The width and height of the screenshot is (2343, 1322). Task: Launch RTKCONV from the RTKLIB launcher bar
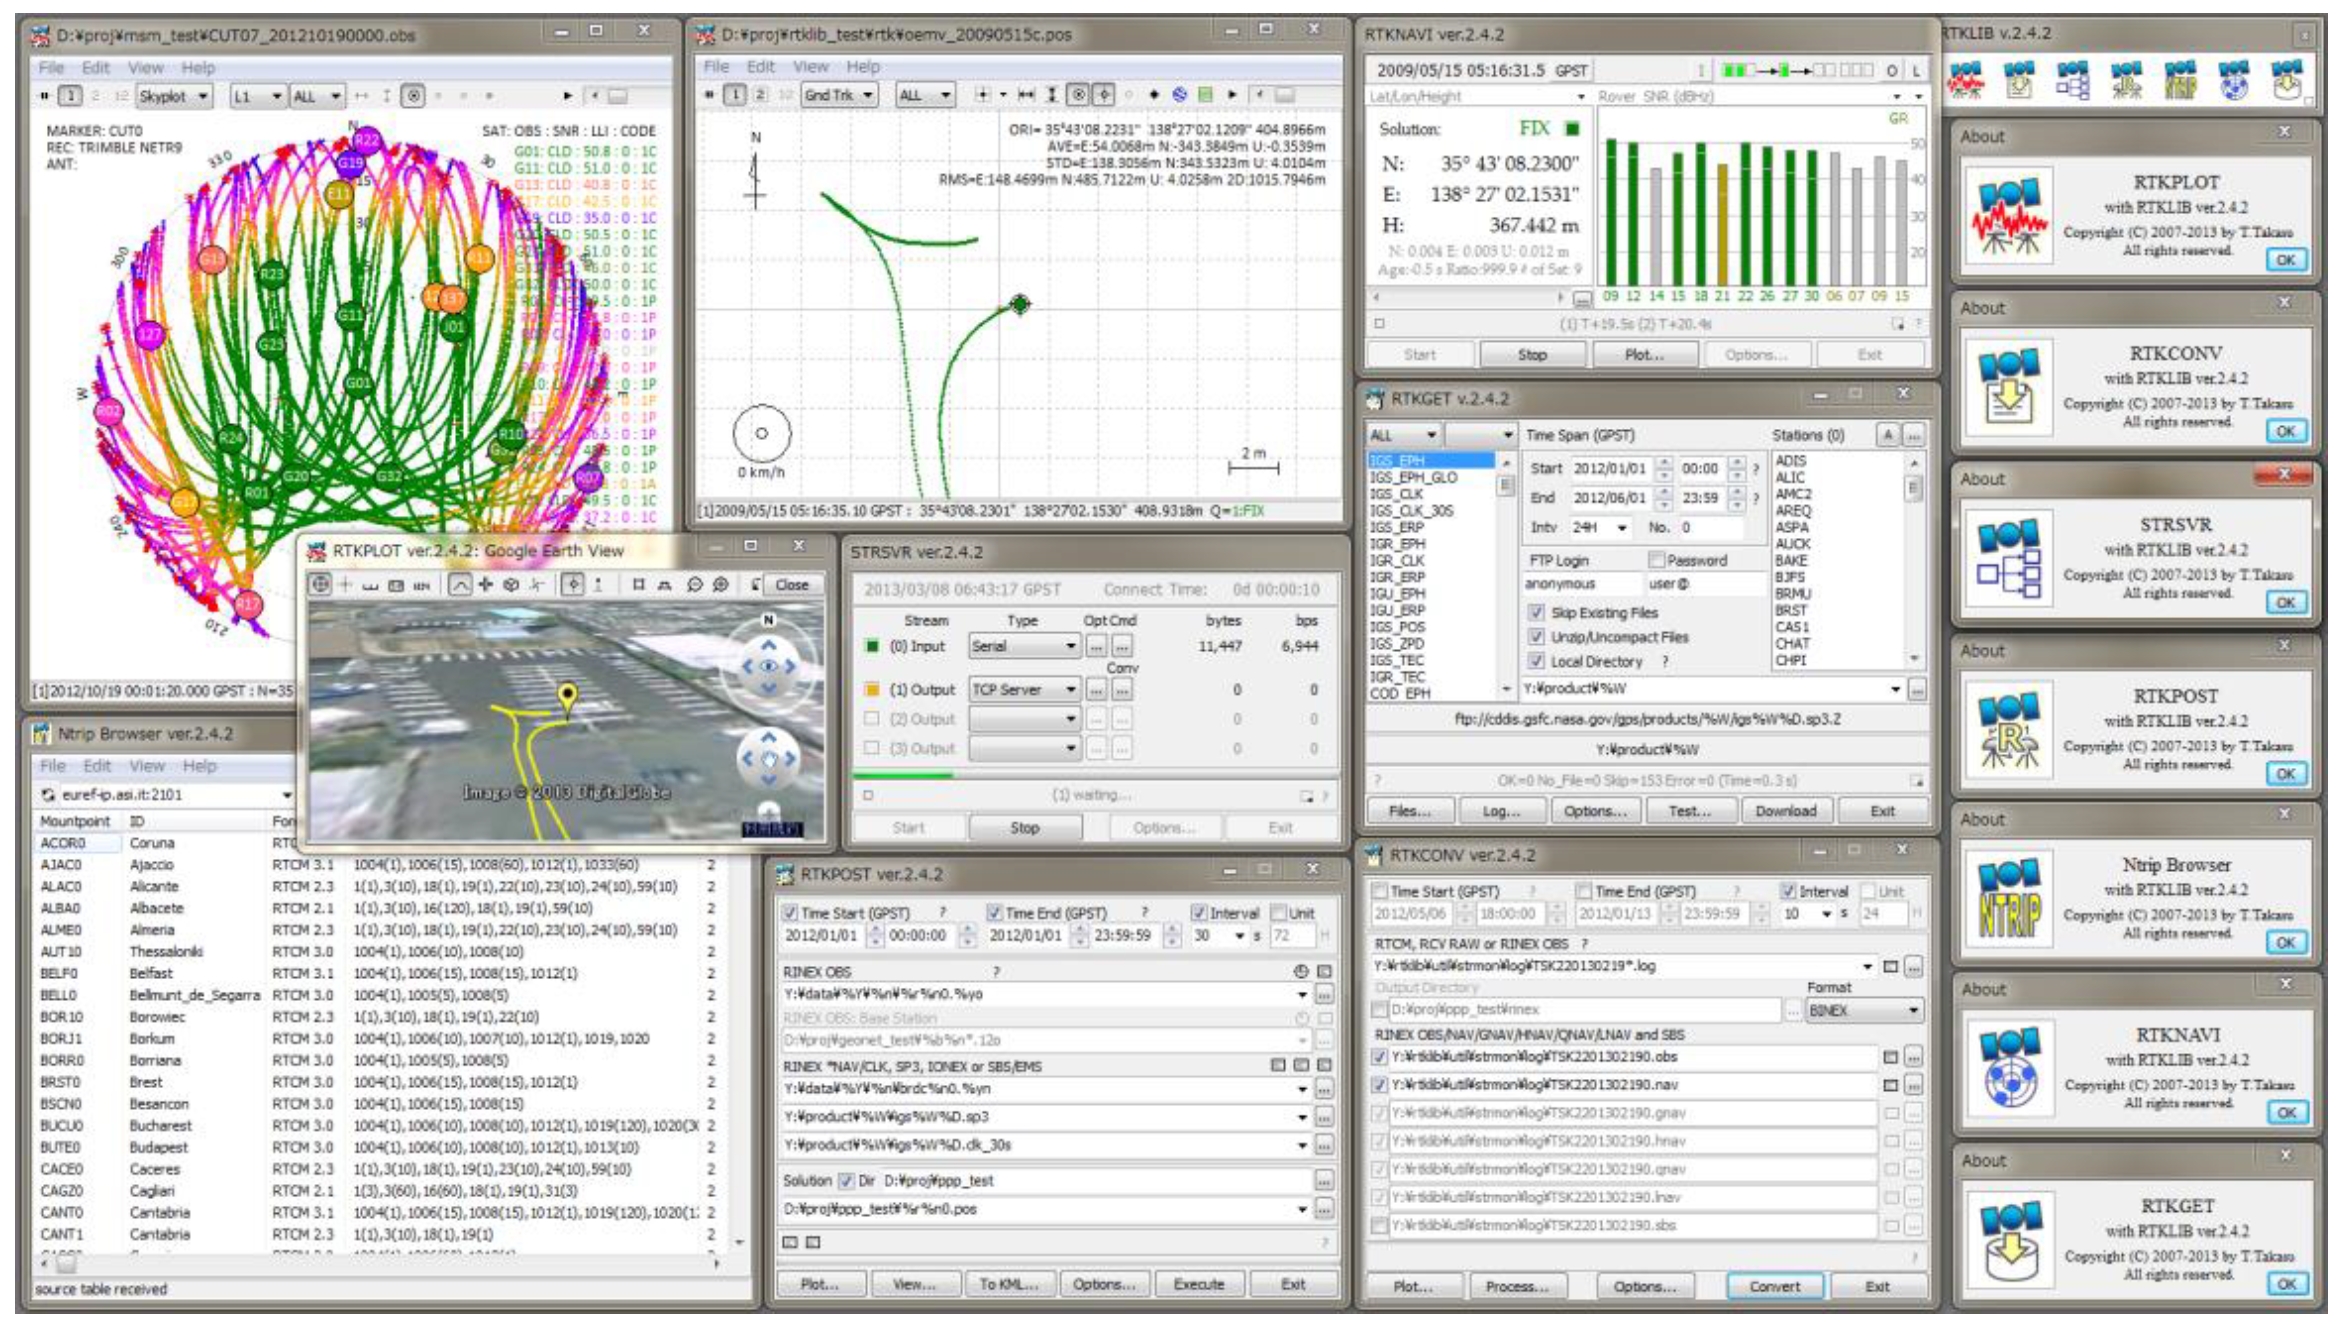pyautogui.click(x=2018, y=82)
